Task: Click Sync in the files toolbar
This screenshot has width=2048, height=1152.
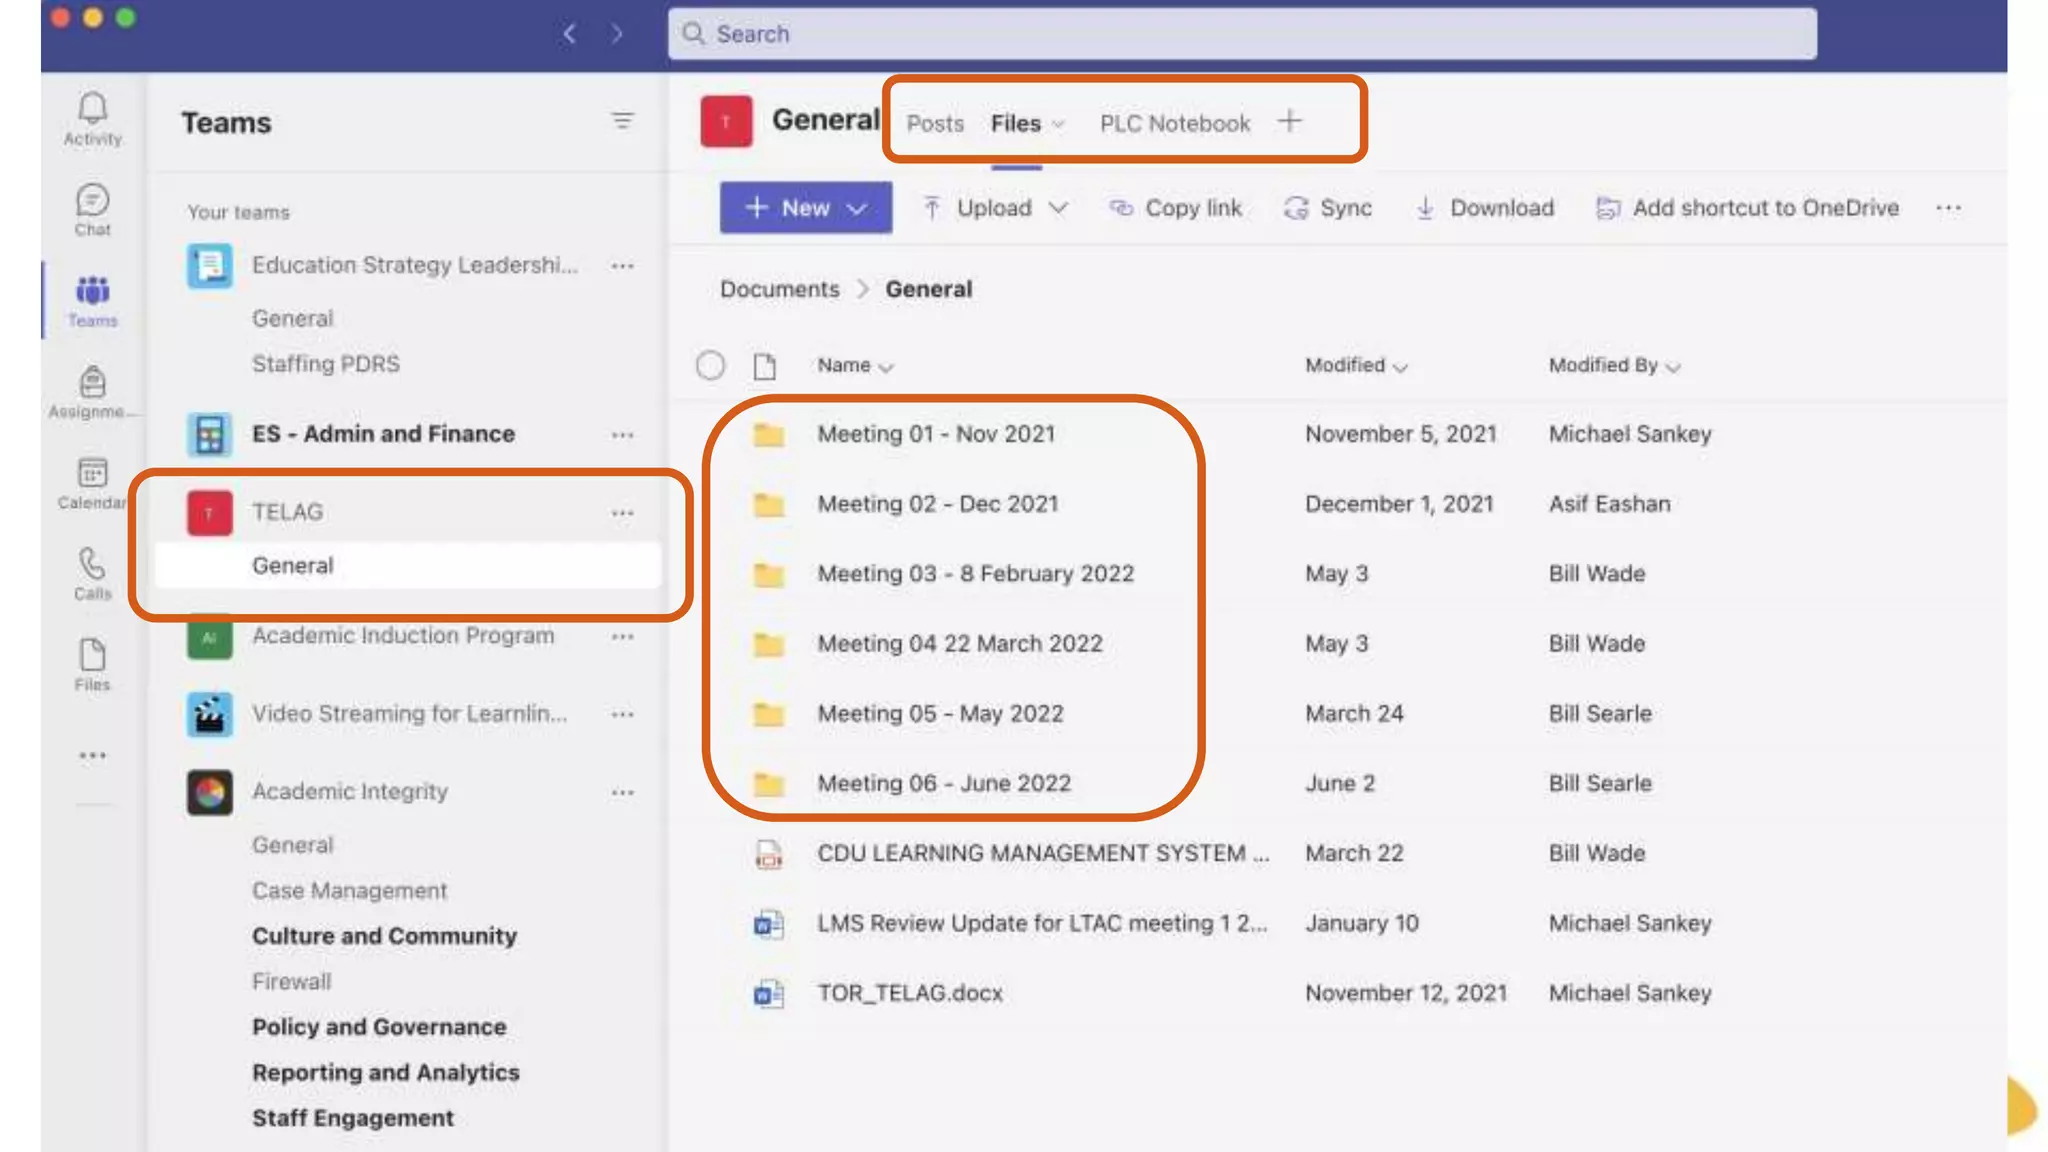Action: (x=1328, y=208)
